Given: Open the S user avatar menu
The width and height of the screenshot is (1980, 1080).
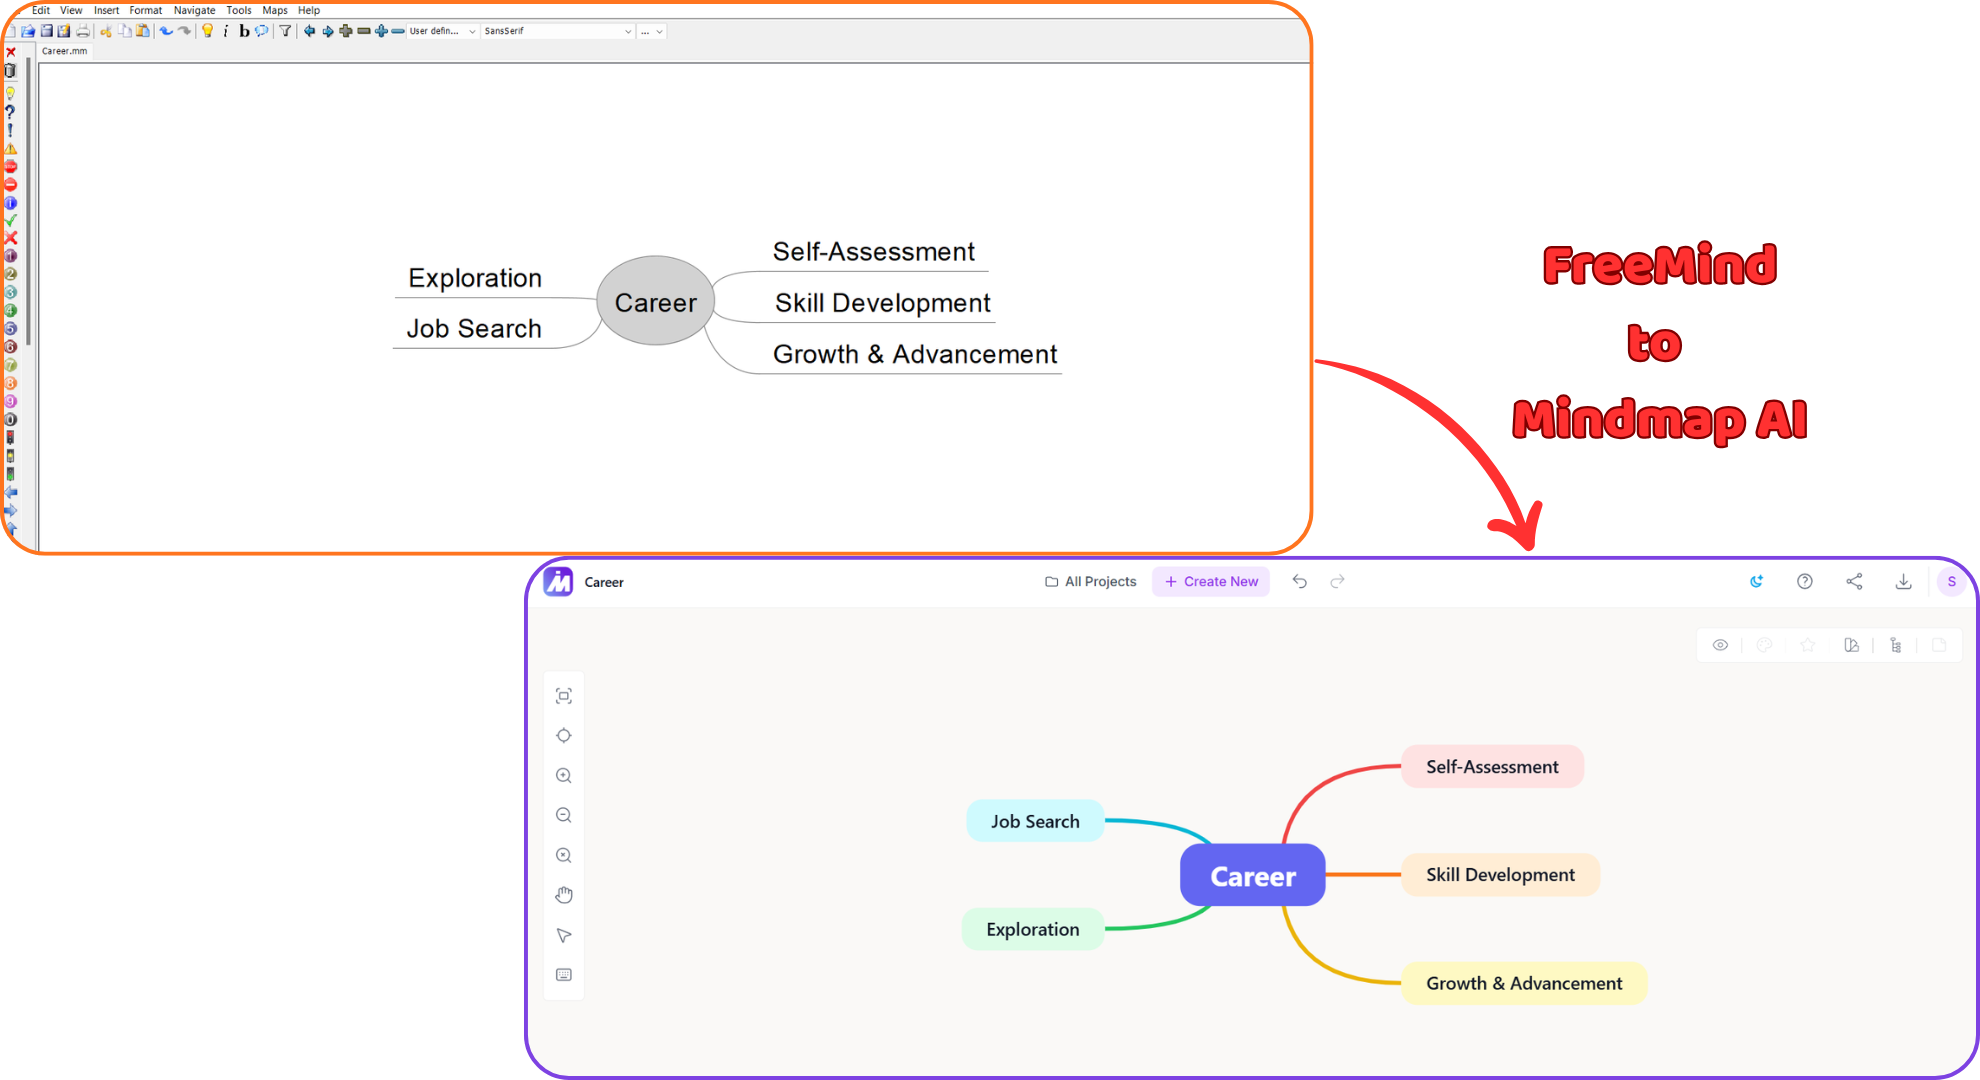Looking at the screenshot, I should tap(1951, 581).
